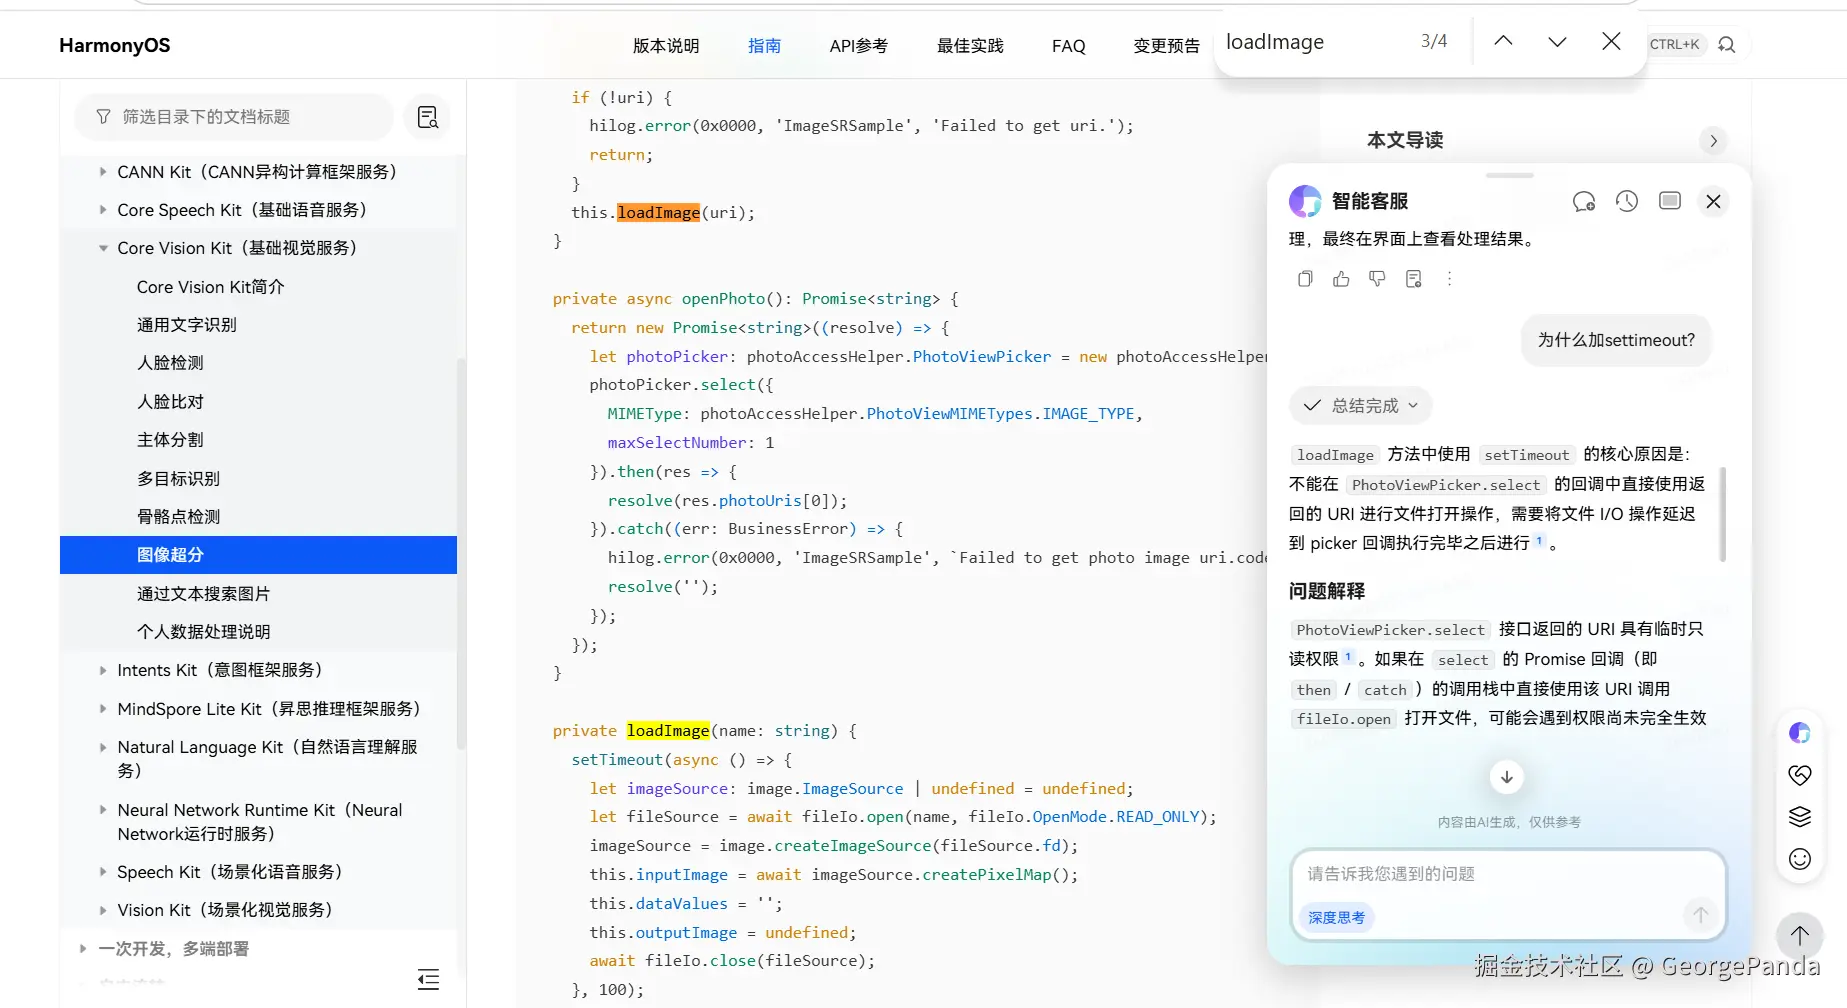The width and height of the screenshot is (1847, 1008).
Task: Open the 骨骼点检测 page
Action: (x=179, y=517)
